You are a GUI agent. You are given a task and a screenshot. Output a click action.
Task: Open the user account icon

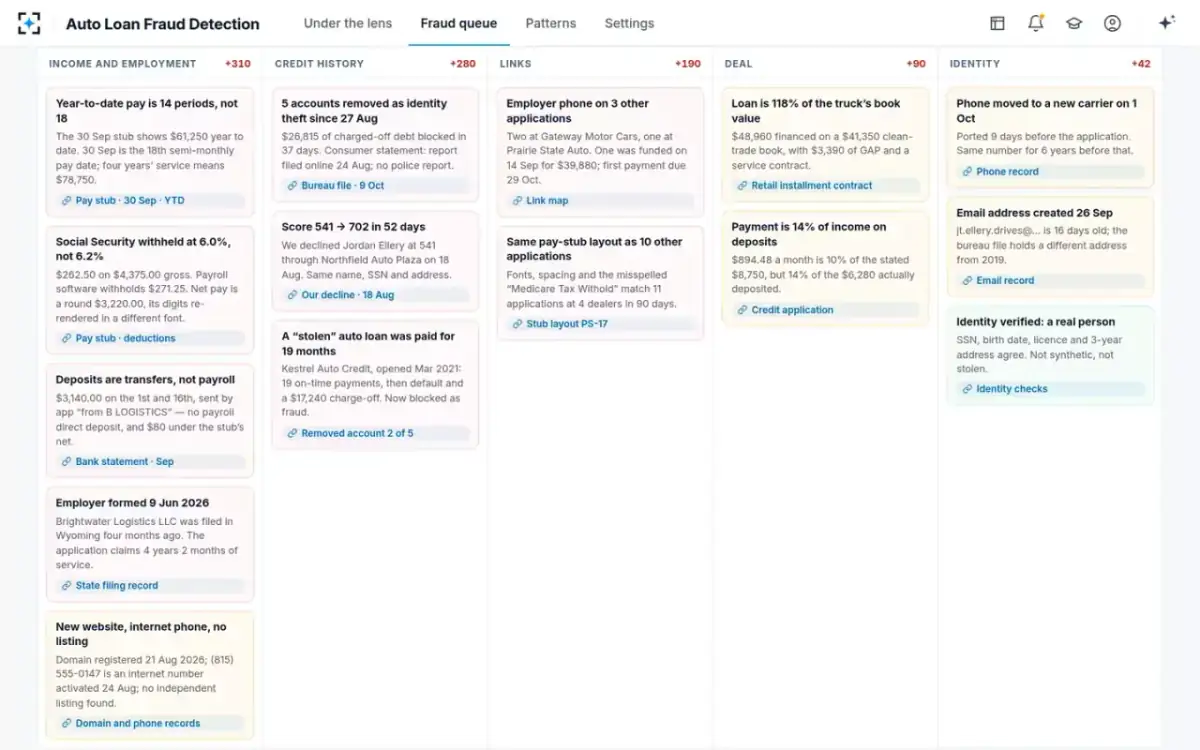click(1112, 23)
